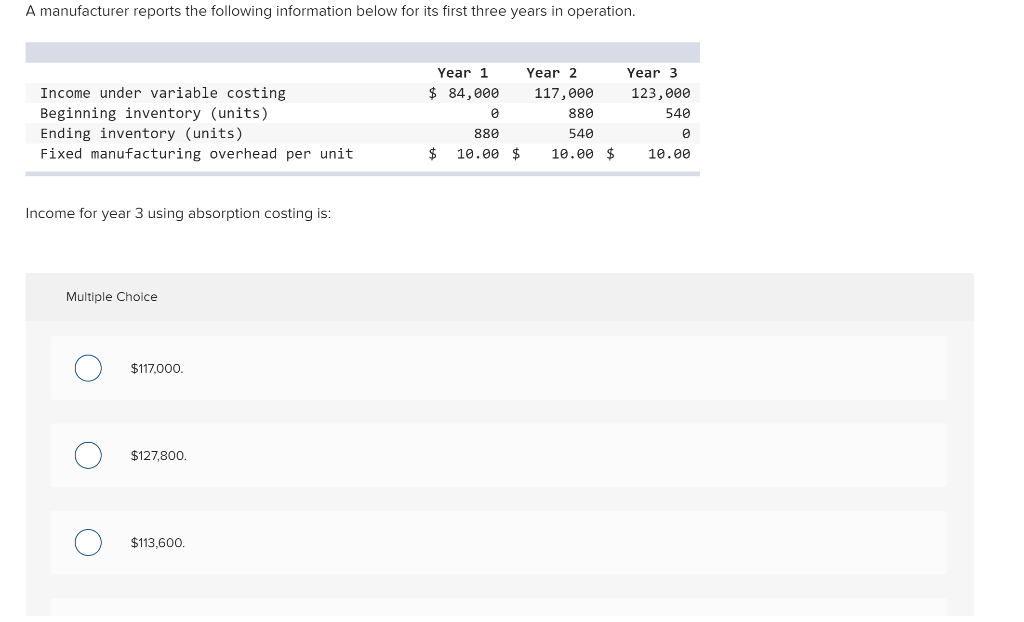Screen dimensions: 1024x622
Task: Click the 123,000 Year 3 income cell
Action: pyautogui.click(x=661, y=93)
